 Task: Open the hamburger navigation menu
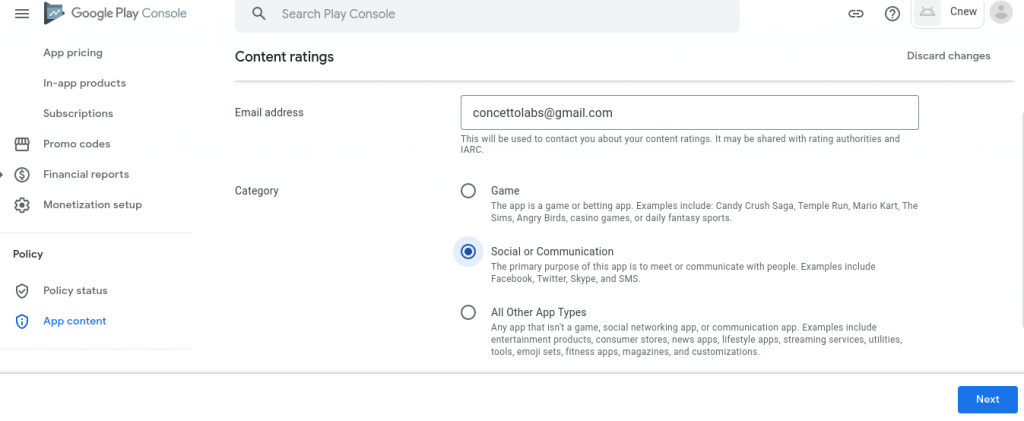[22, 14]
